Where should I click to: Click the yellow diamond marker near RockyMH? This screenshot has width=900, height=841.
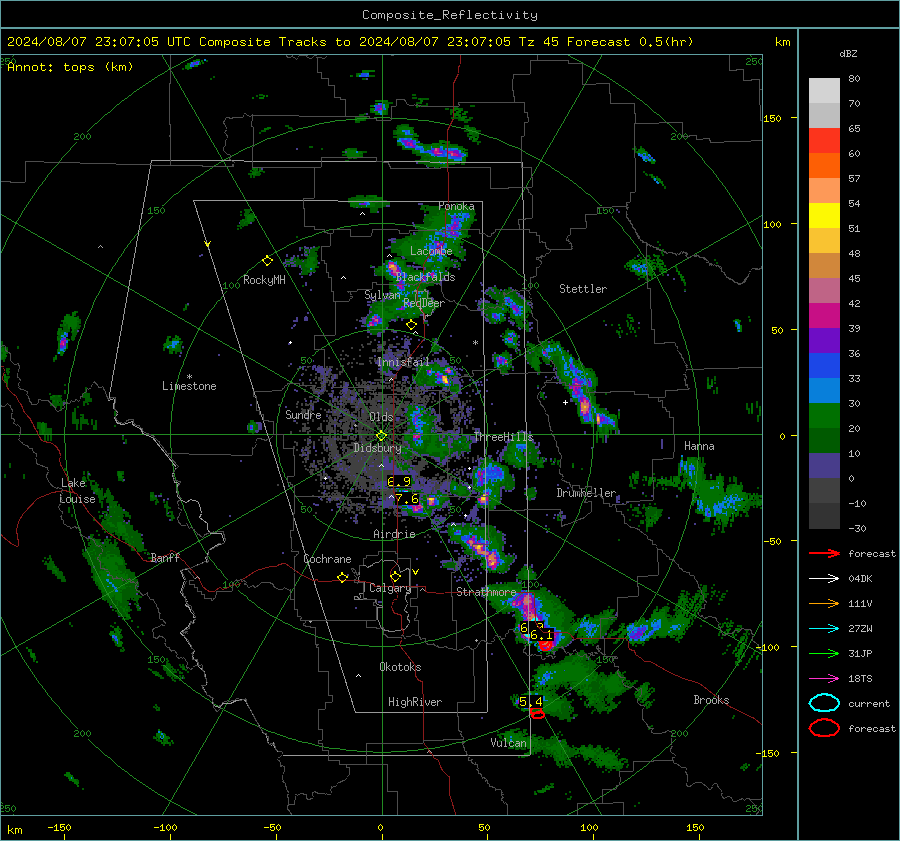[267, 261]
